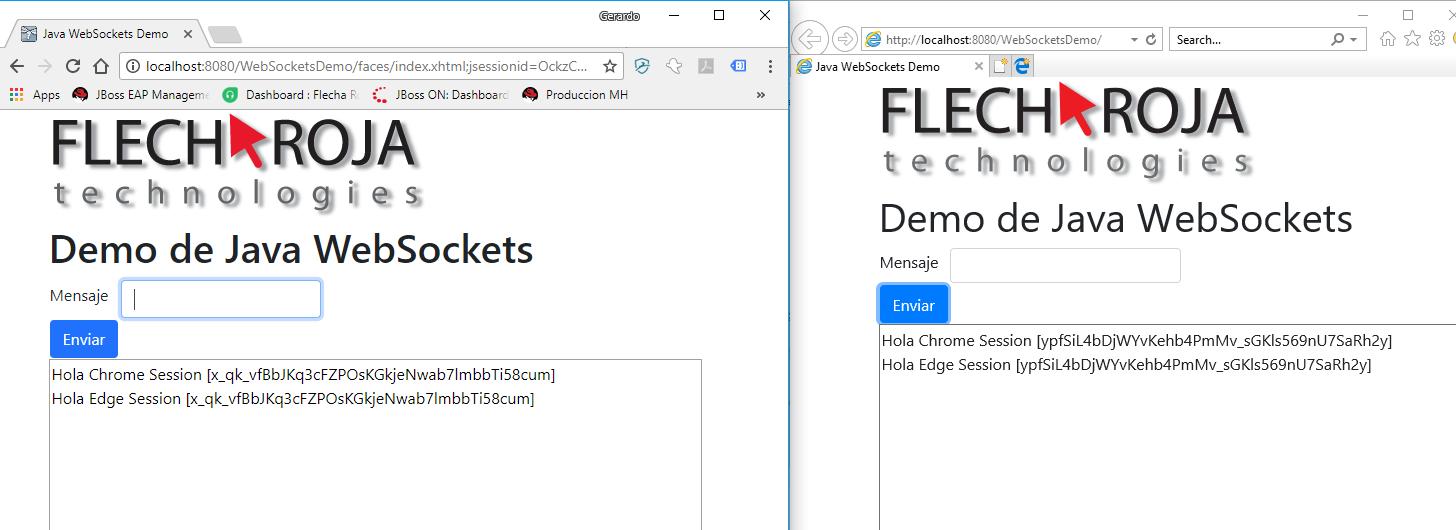Refresh the page in Internet Explorer
The image size is (1456, 530).
[1151, 40]
